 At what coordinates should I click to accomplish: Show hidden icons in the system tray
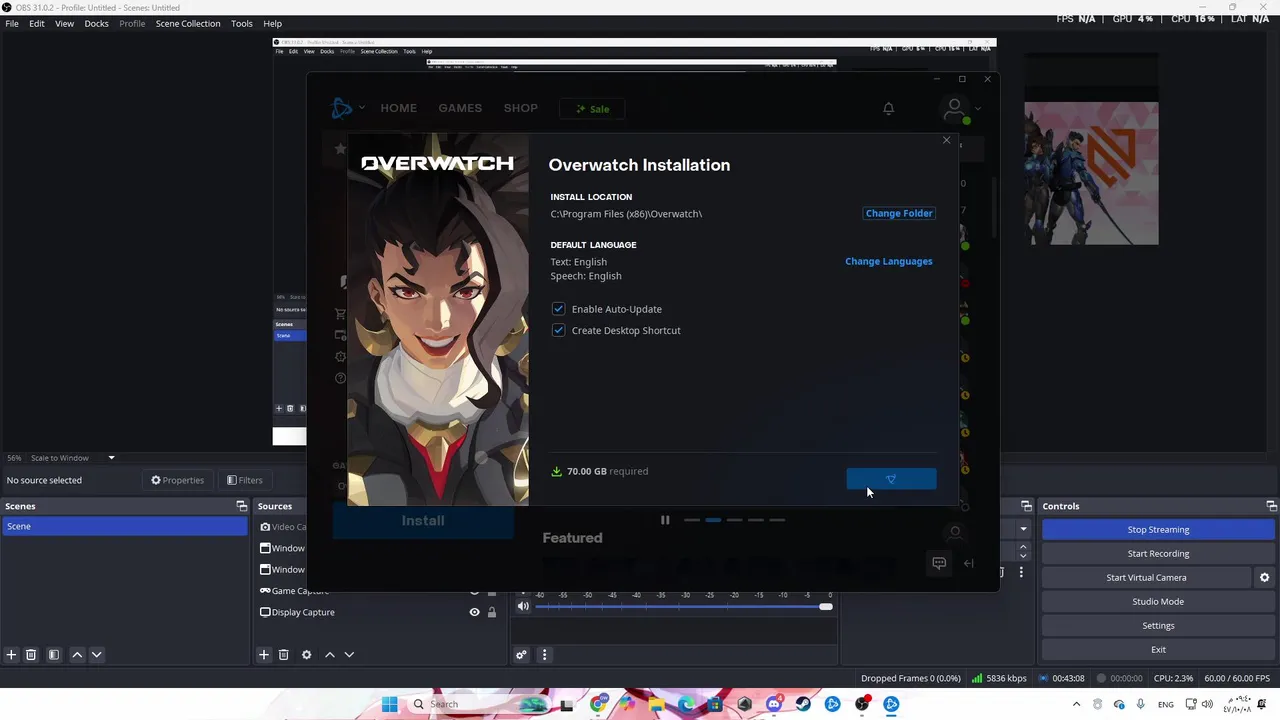click(1076, 704)
